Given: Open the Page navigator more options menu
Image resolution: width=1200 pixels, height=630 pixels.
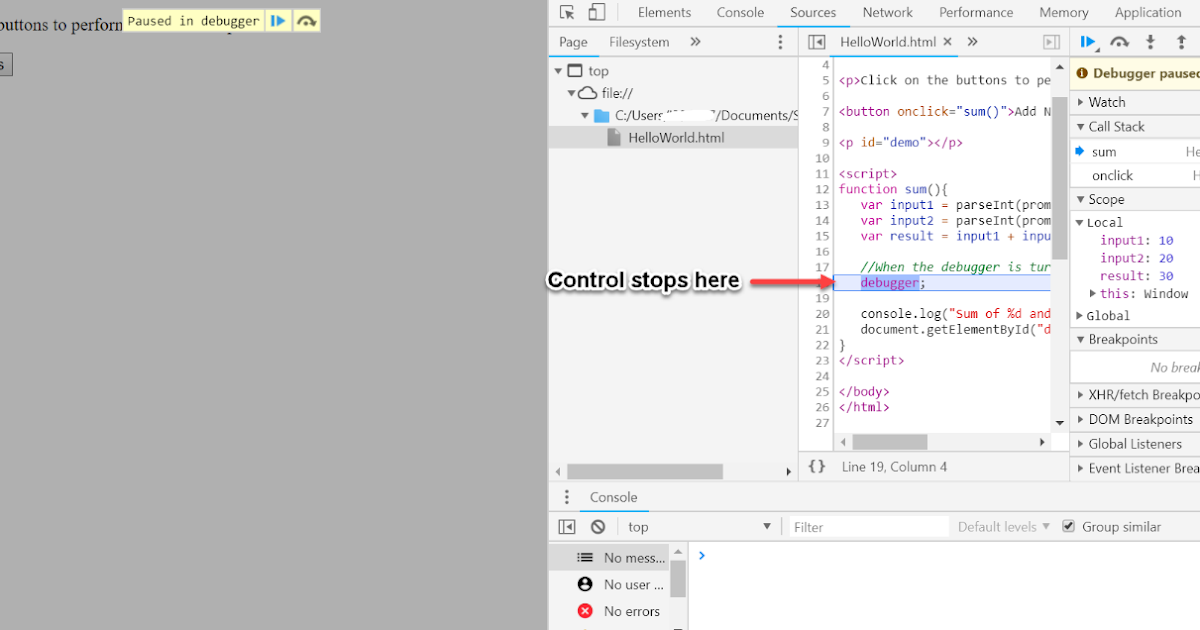Looking at the screenshot, I should [x=780, y=42].
